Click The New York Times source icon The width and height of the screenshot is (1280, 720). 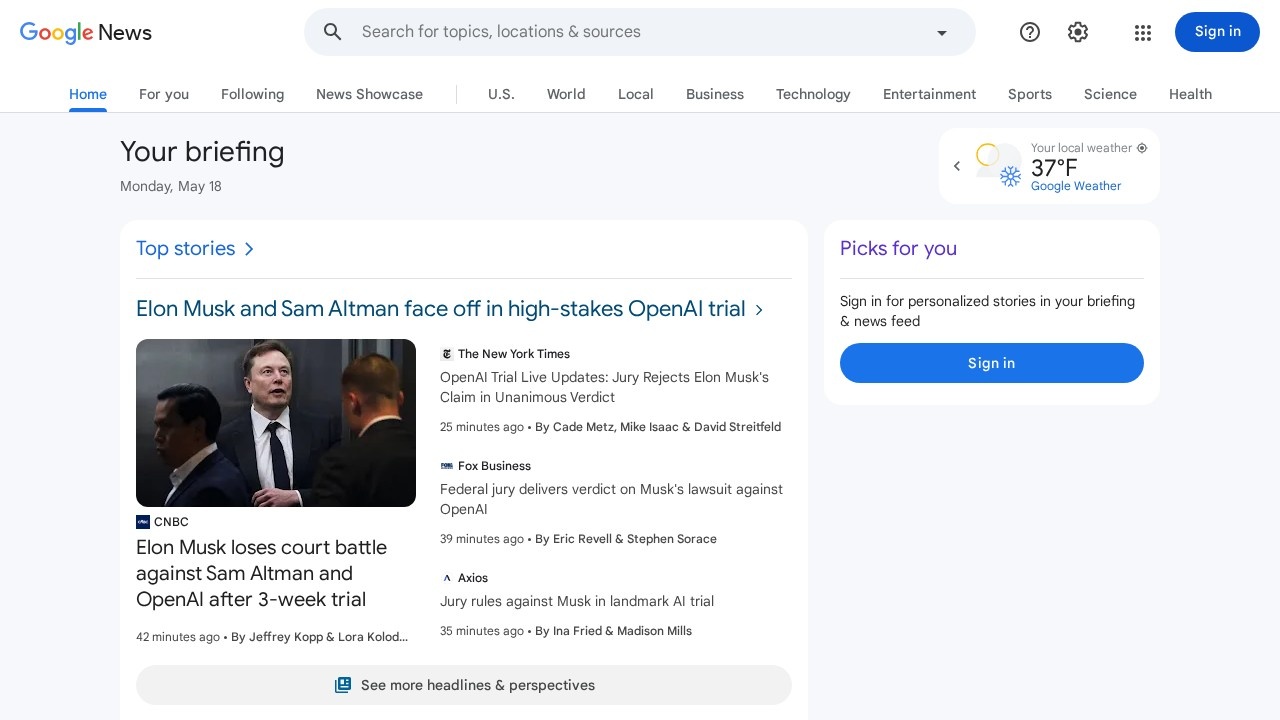(447, 354)
